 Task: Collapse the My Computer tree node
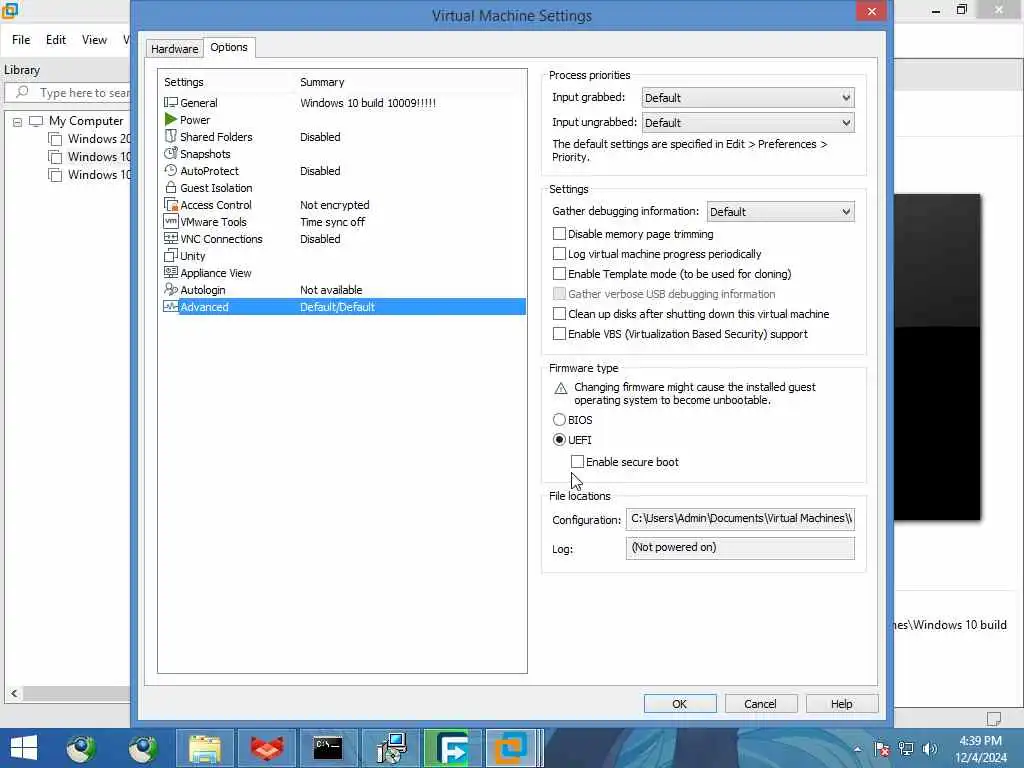click(18, 121)
